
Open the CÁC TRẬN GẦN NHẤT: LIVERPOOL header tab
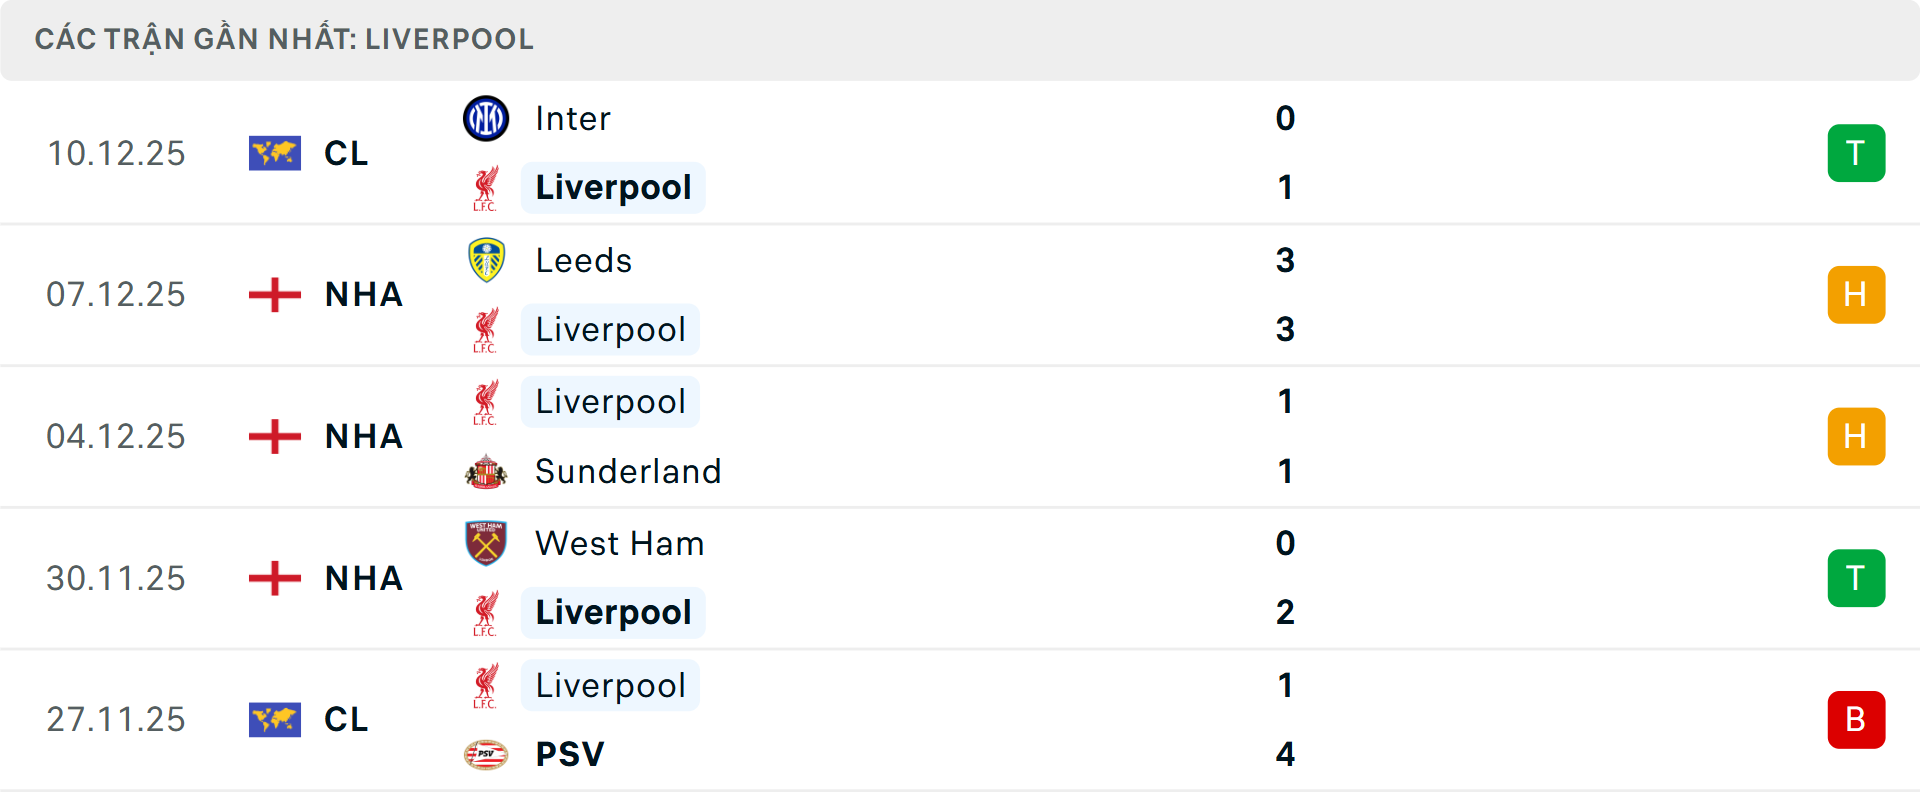[285, 39]
